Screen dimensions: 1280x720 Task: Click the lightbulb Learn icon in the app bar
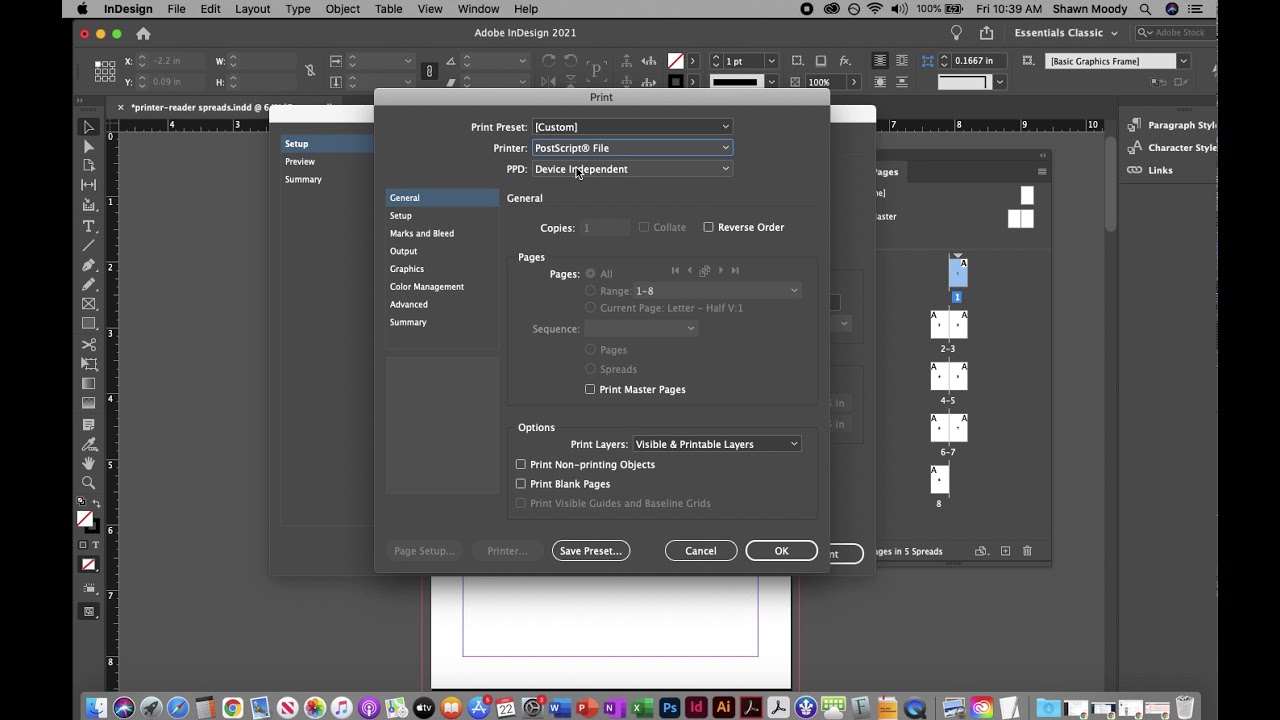click(x=956, y=33)
